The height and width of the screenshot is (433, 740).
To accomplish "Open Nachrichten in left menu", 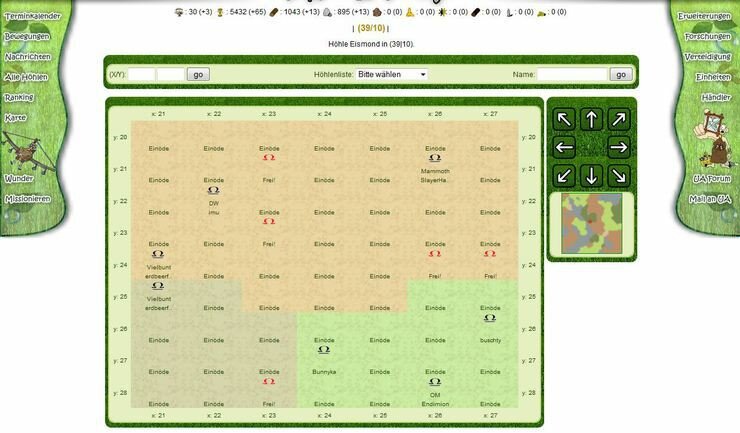I will 28,57.
